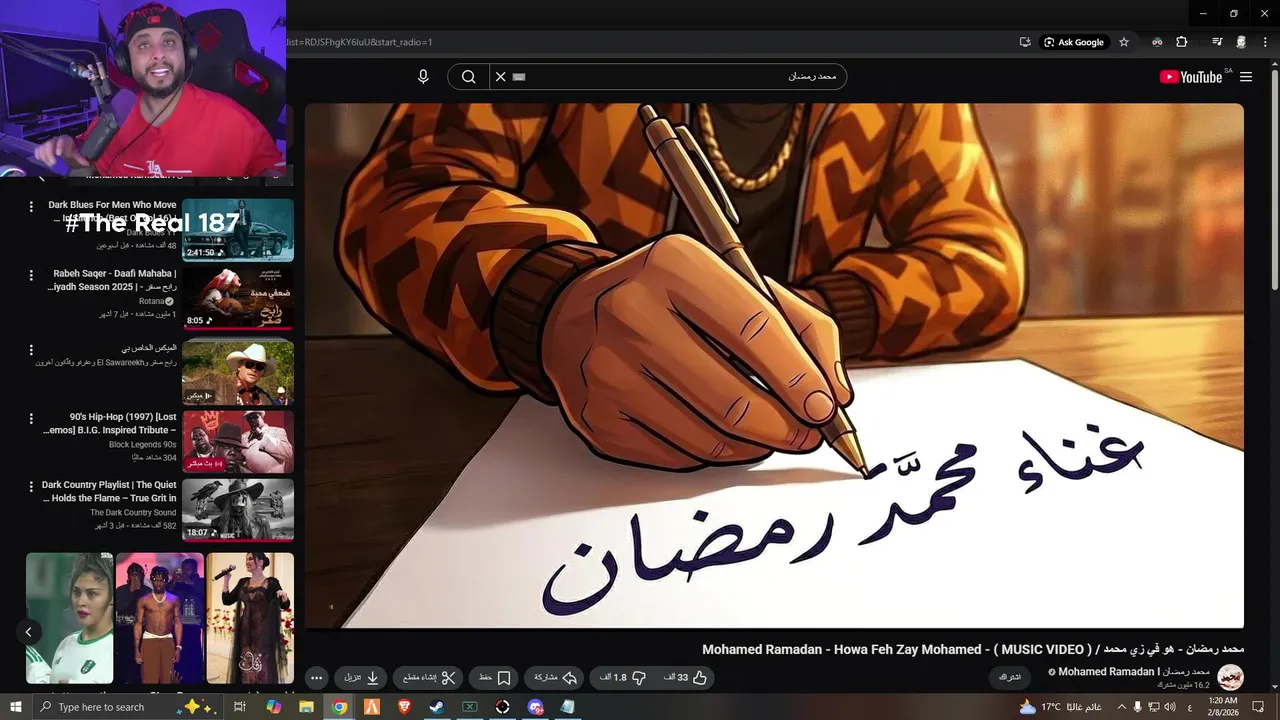Open the 17°C weather taskbar widget
This screenshot has width=1280, height=720.
coord(1061,707)
